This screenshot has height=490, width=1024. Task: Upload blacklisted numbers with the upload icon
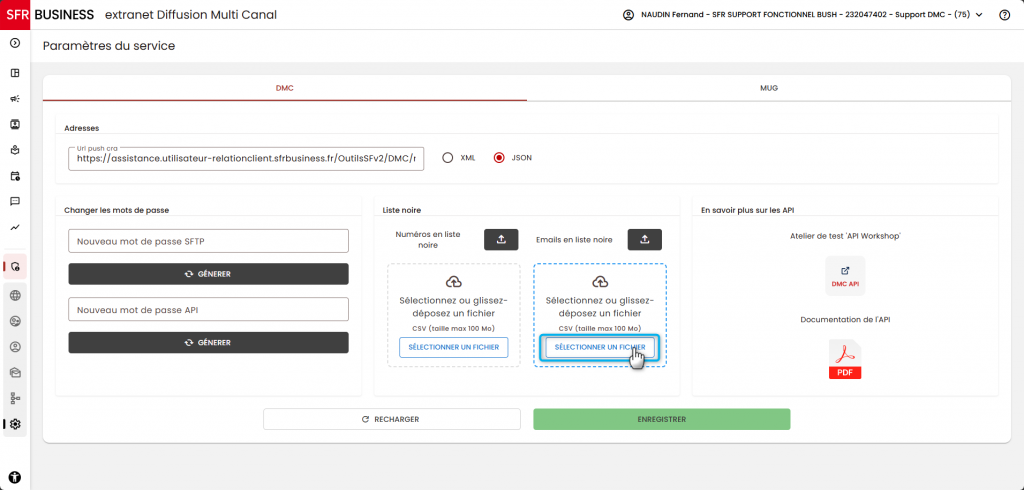click(x=501, y=240)
